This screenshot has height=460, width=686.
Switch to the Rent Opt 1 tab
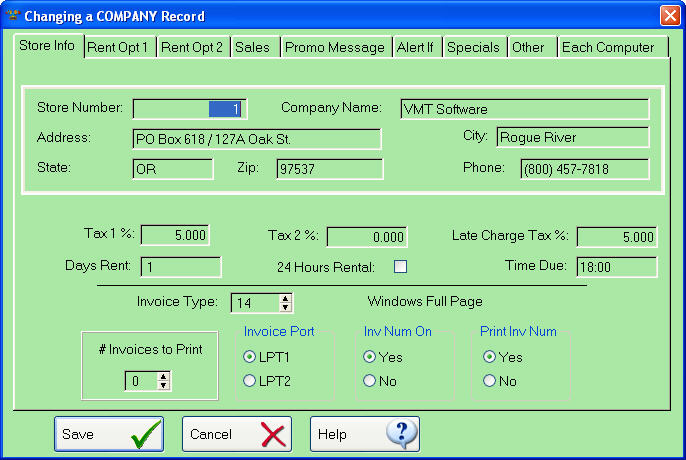pos(118,47)
